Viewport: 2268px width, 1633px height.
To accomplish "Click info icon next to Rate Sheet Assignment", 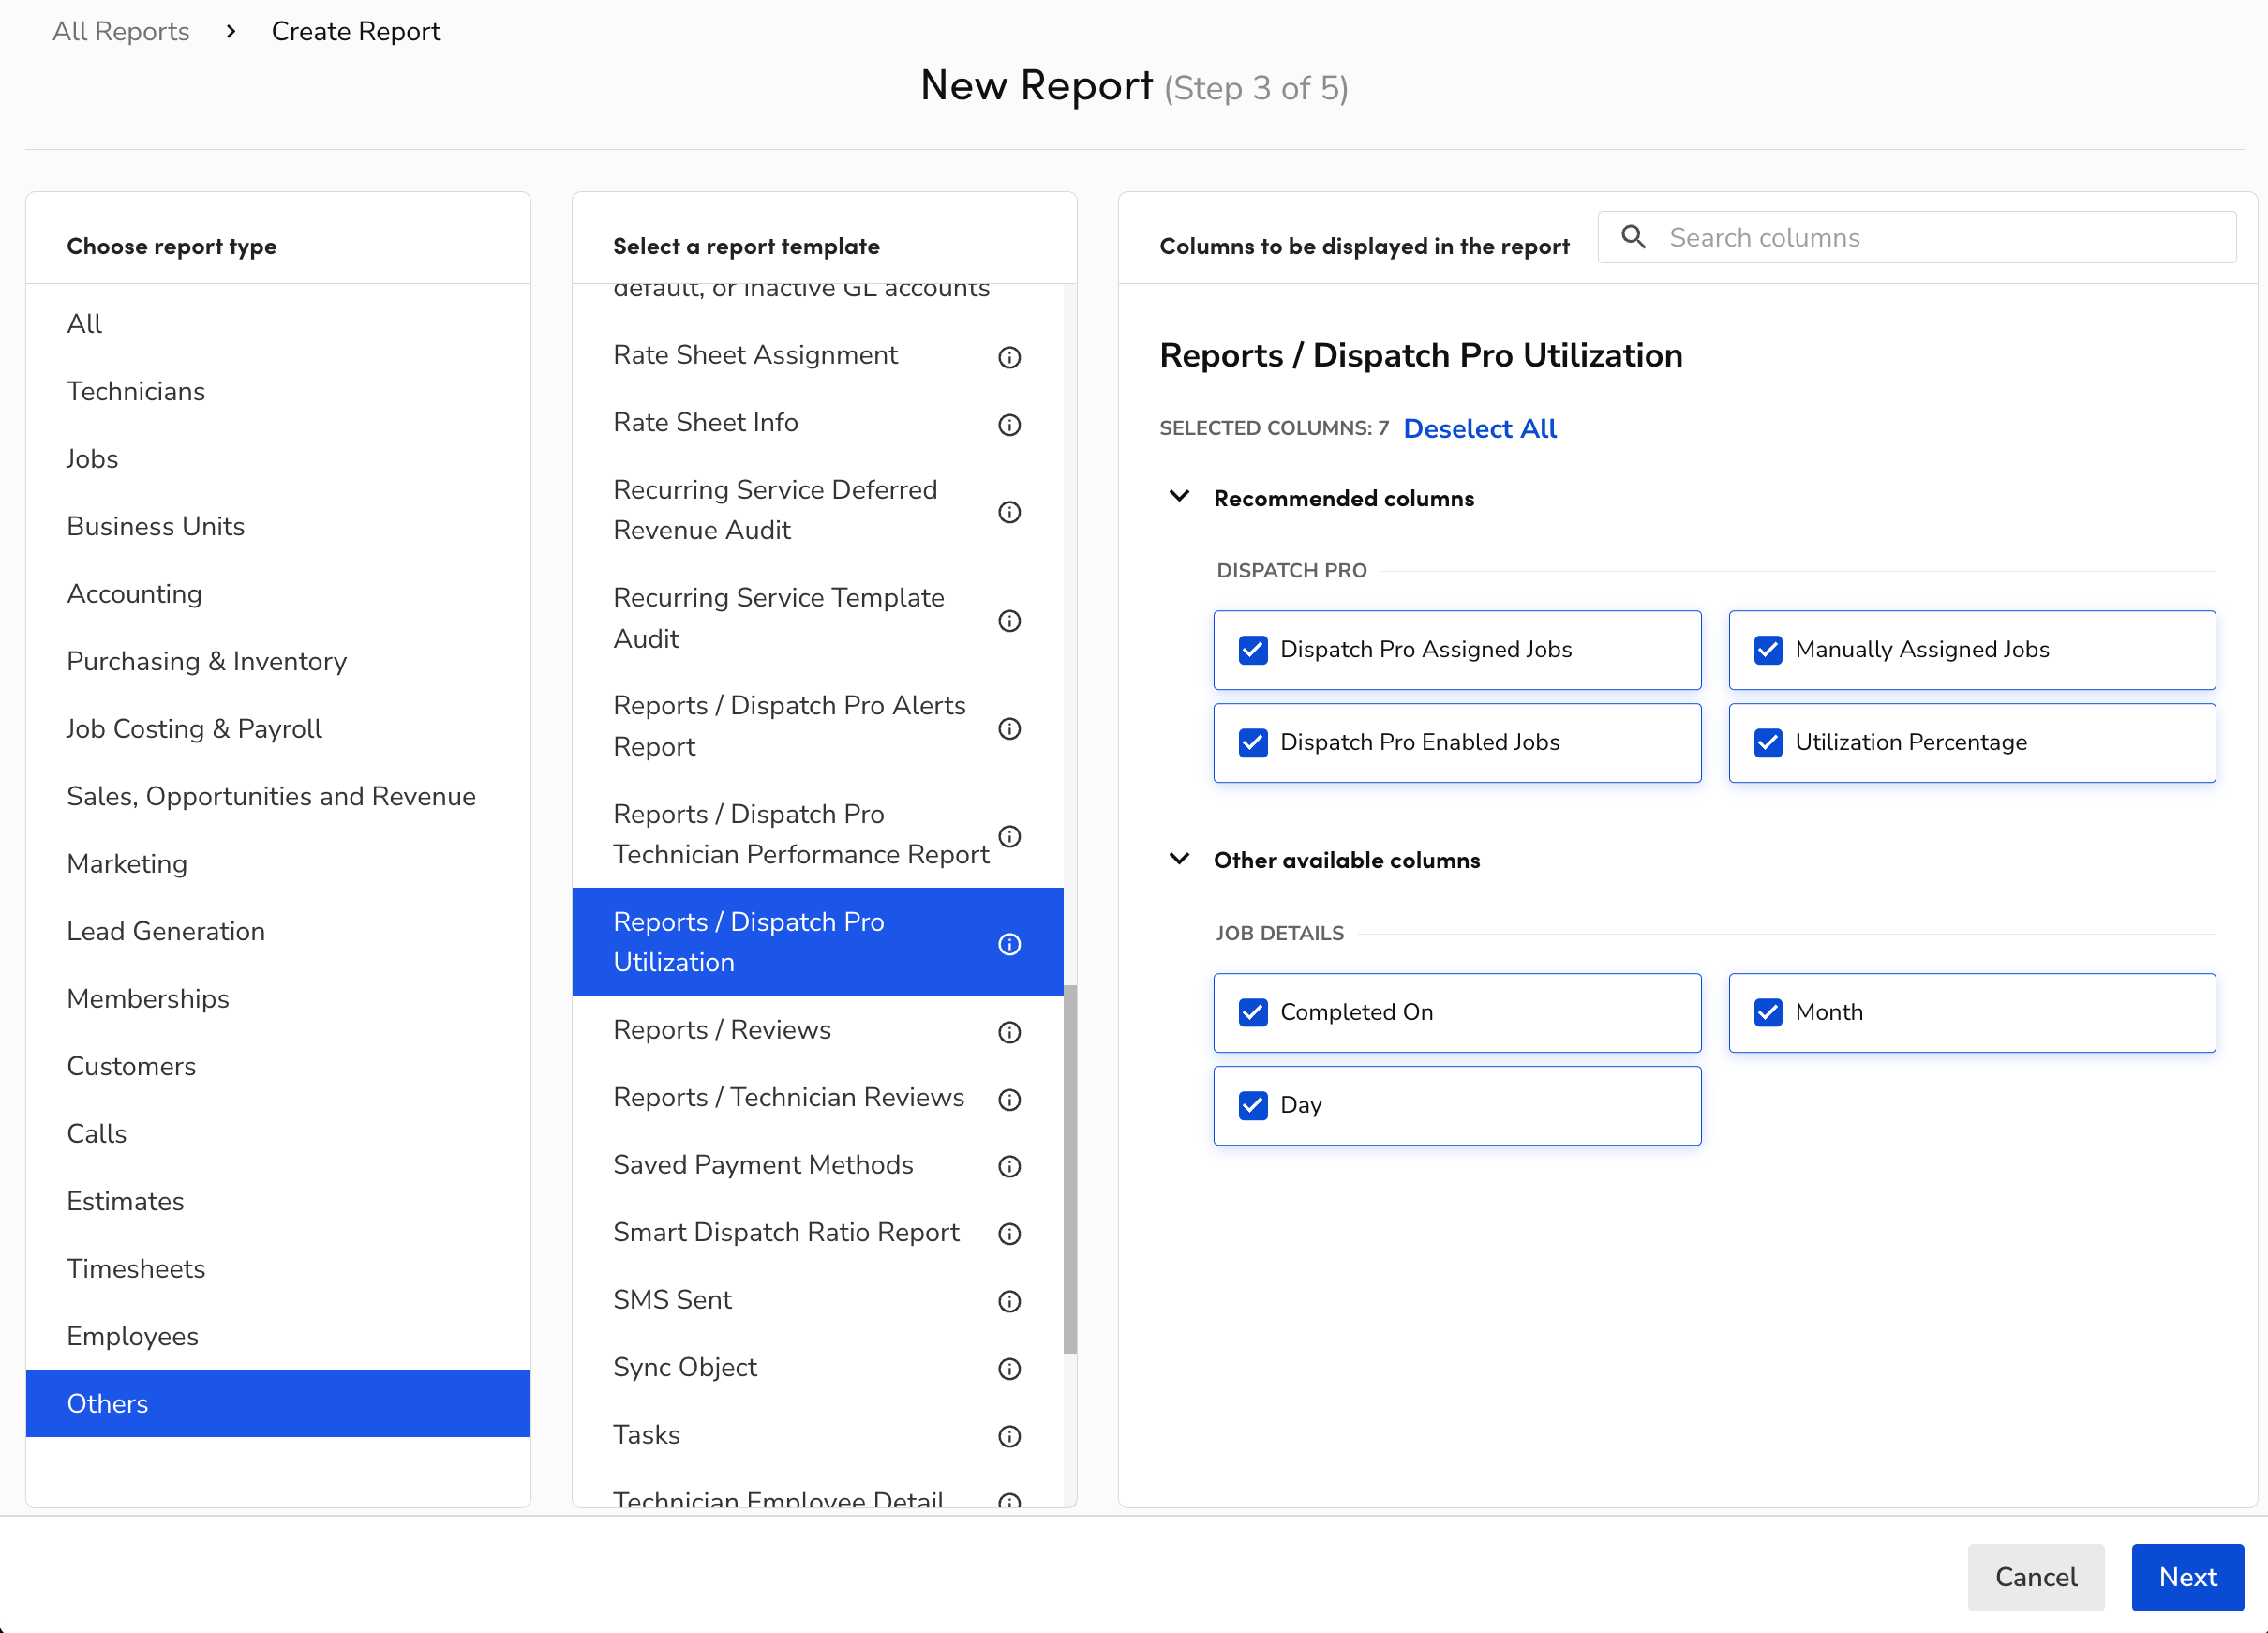I will pos(1009,357).
